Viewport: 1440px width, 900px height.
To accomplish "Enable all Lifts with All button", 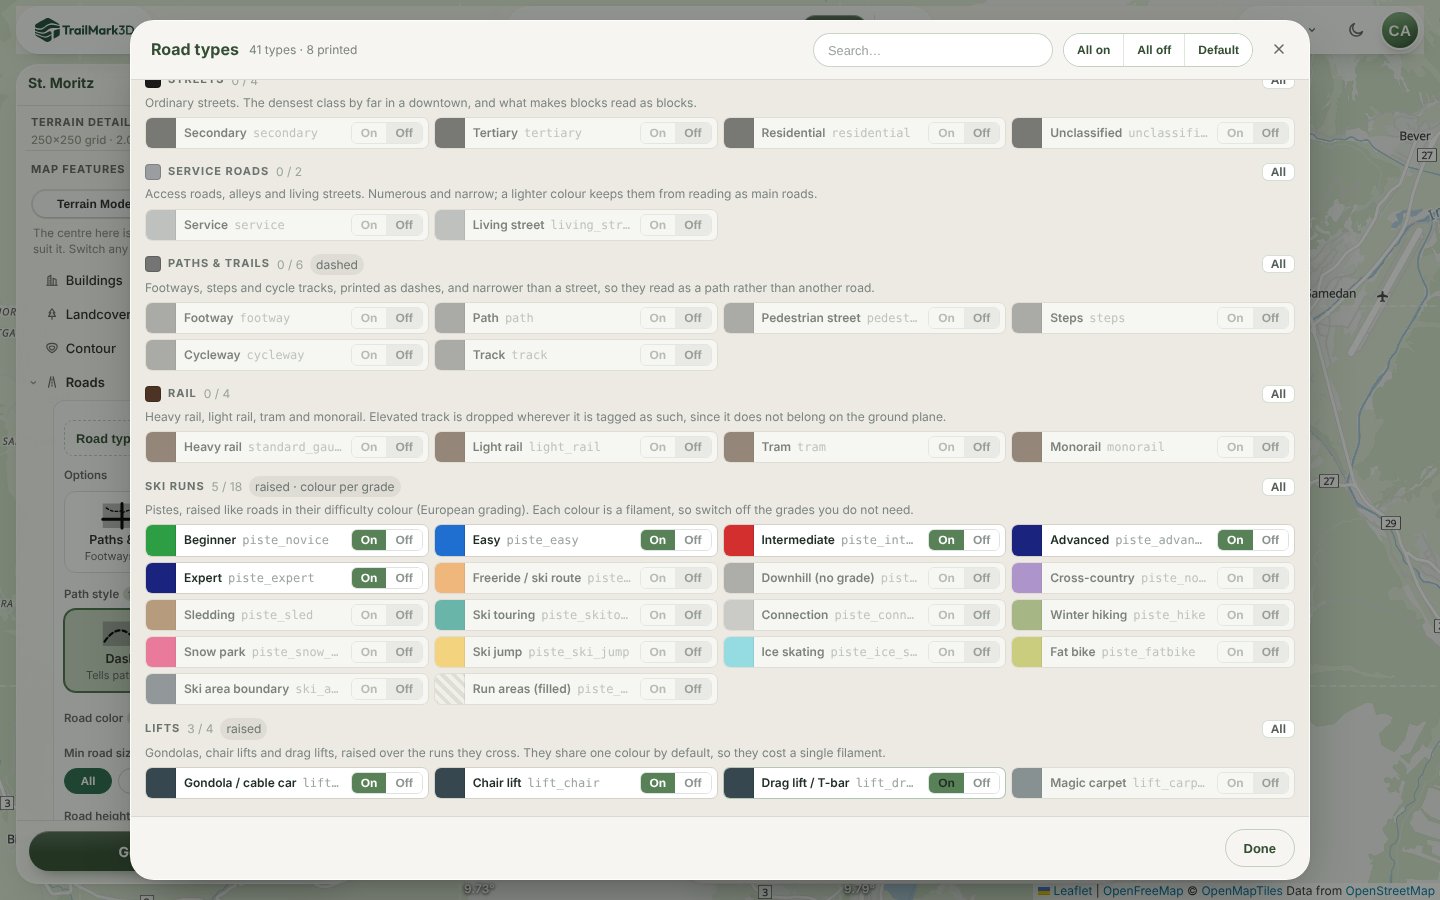I will [1278, 729].
